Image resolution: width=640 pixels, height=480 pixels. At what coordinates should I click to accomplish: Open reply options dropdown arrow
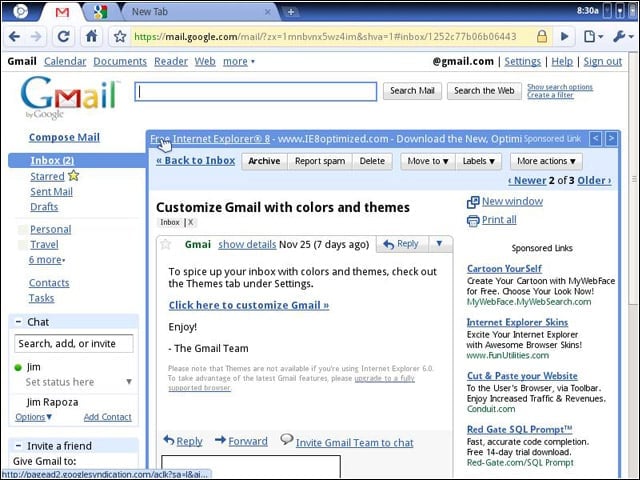440,244
